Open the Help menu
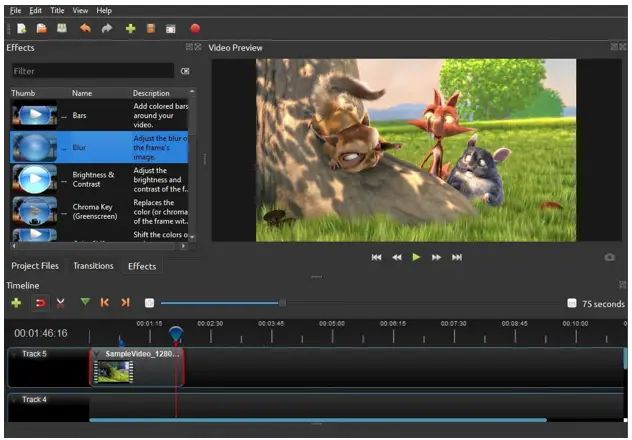 (104, 10)
